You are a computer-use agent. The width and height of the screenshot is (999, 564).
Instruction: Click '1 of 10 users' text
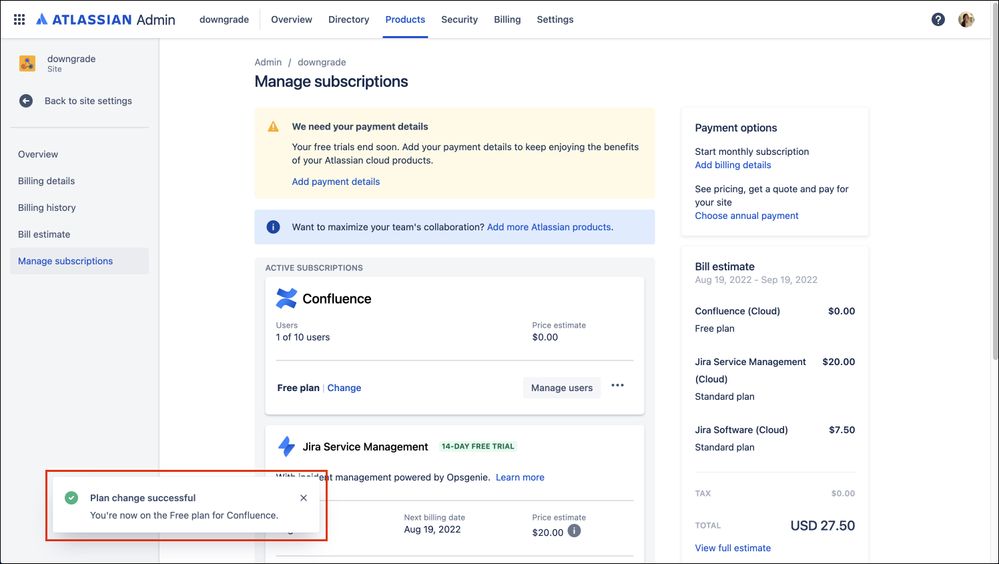coord(303,337)
